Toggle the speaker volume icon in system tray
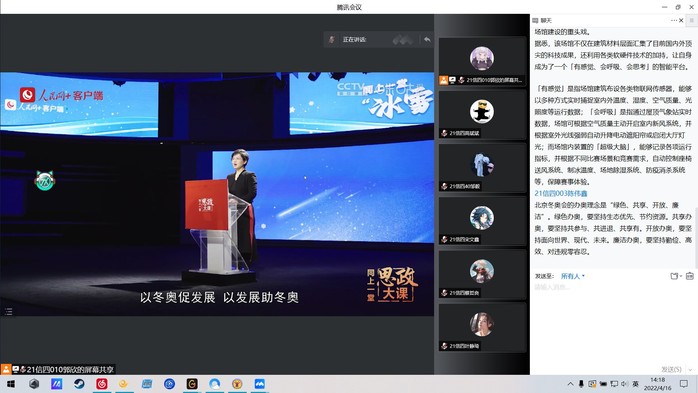 [624, 384]
